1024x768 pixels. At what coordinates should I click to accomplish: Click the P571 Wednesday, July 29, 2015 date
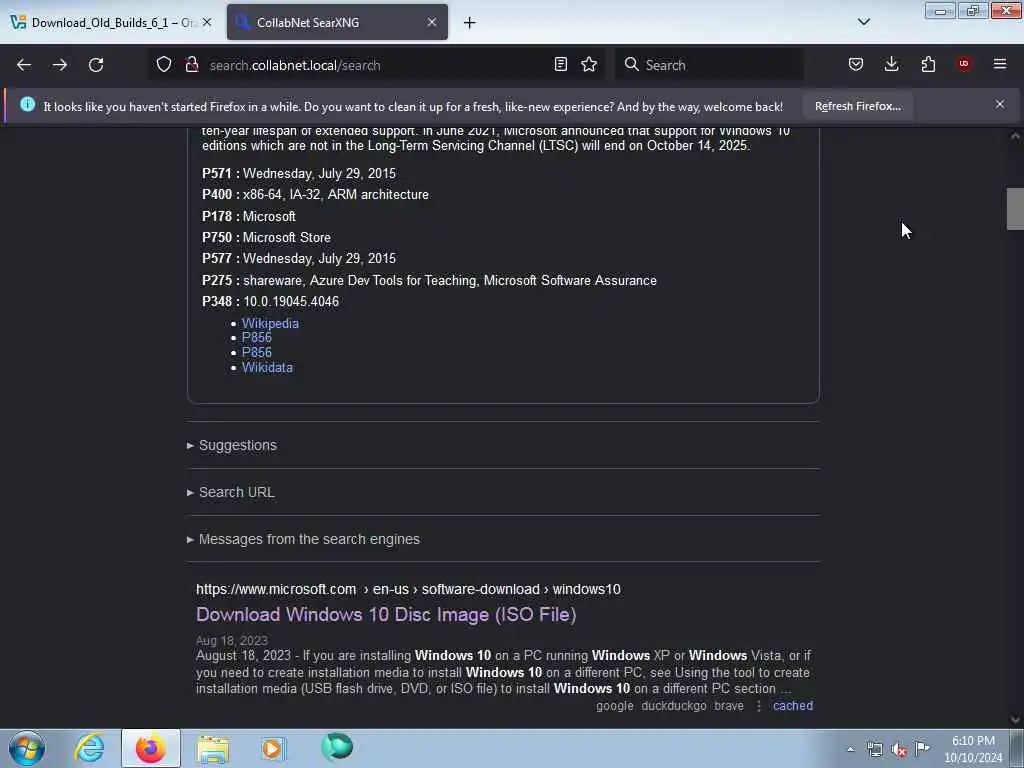[x=319, y=174]
